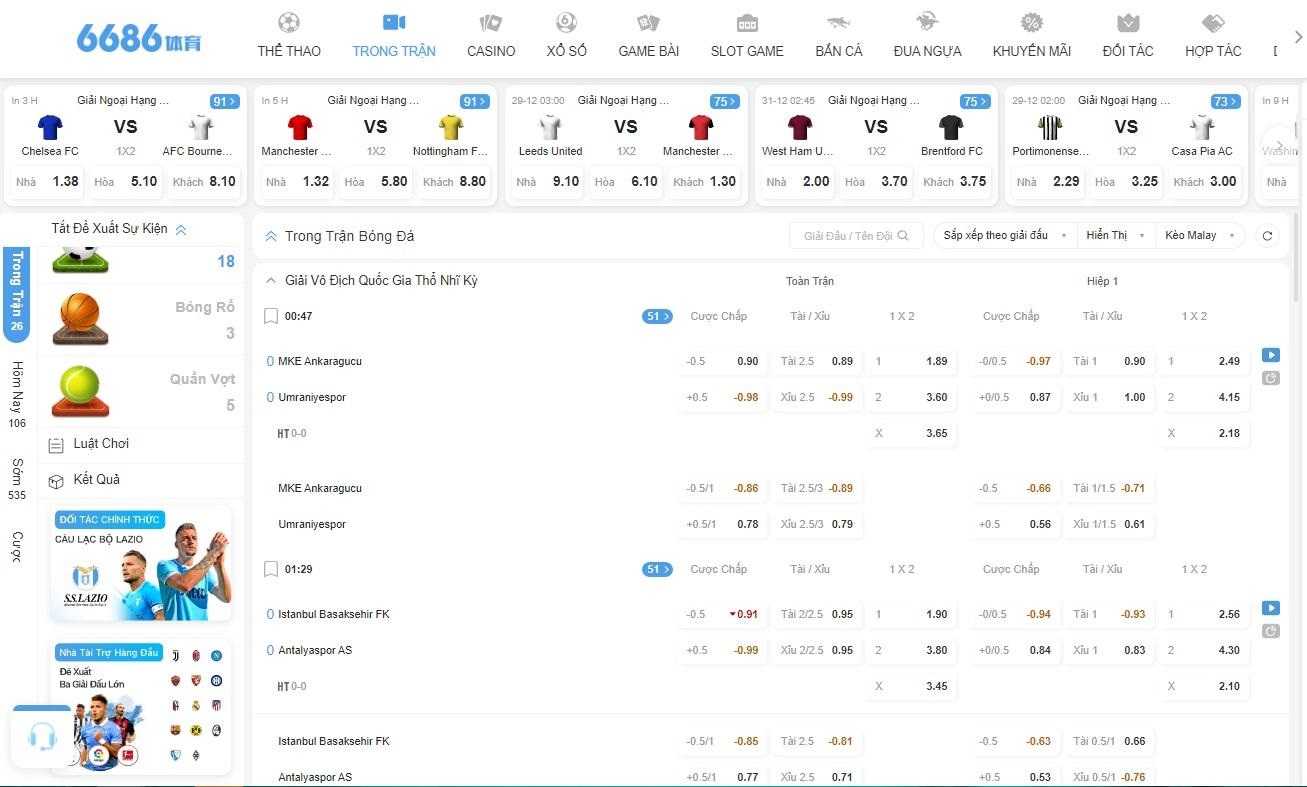Viewport: 1307px width, 787px height.
Task: Open the Slot Game section
Action: click(747, 36)
